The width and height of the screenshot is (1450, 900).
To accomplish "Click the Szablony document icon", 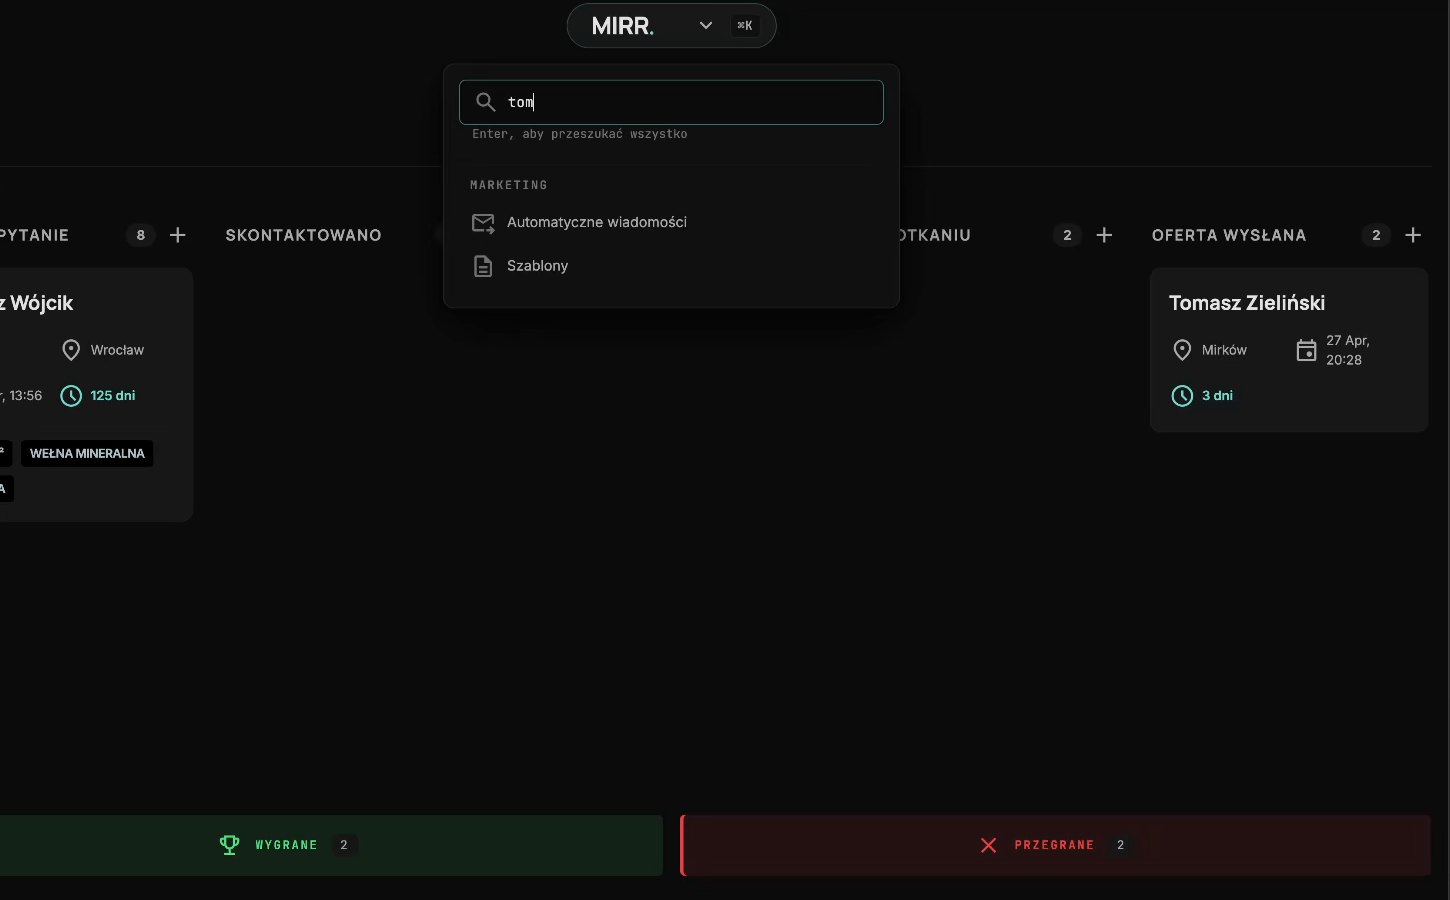I will (x=483, y=266).
